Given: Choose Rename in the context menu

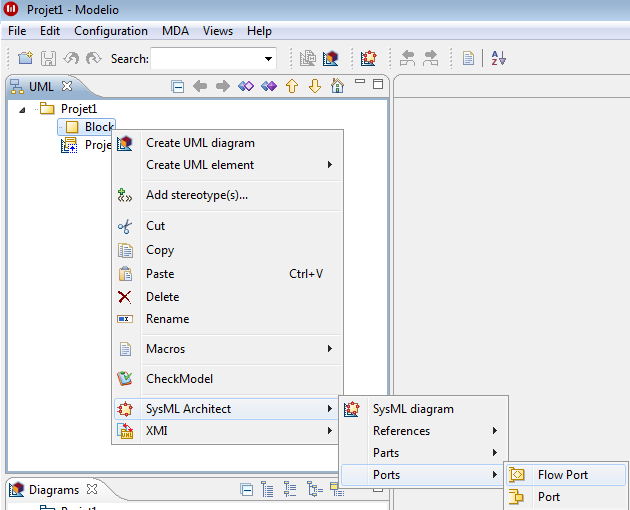Looking at the screenshot, I should (226, 319).
